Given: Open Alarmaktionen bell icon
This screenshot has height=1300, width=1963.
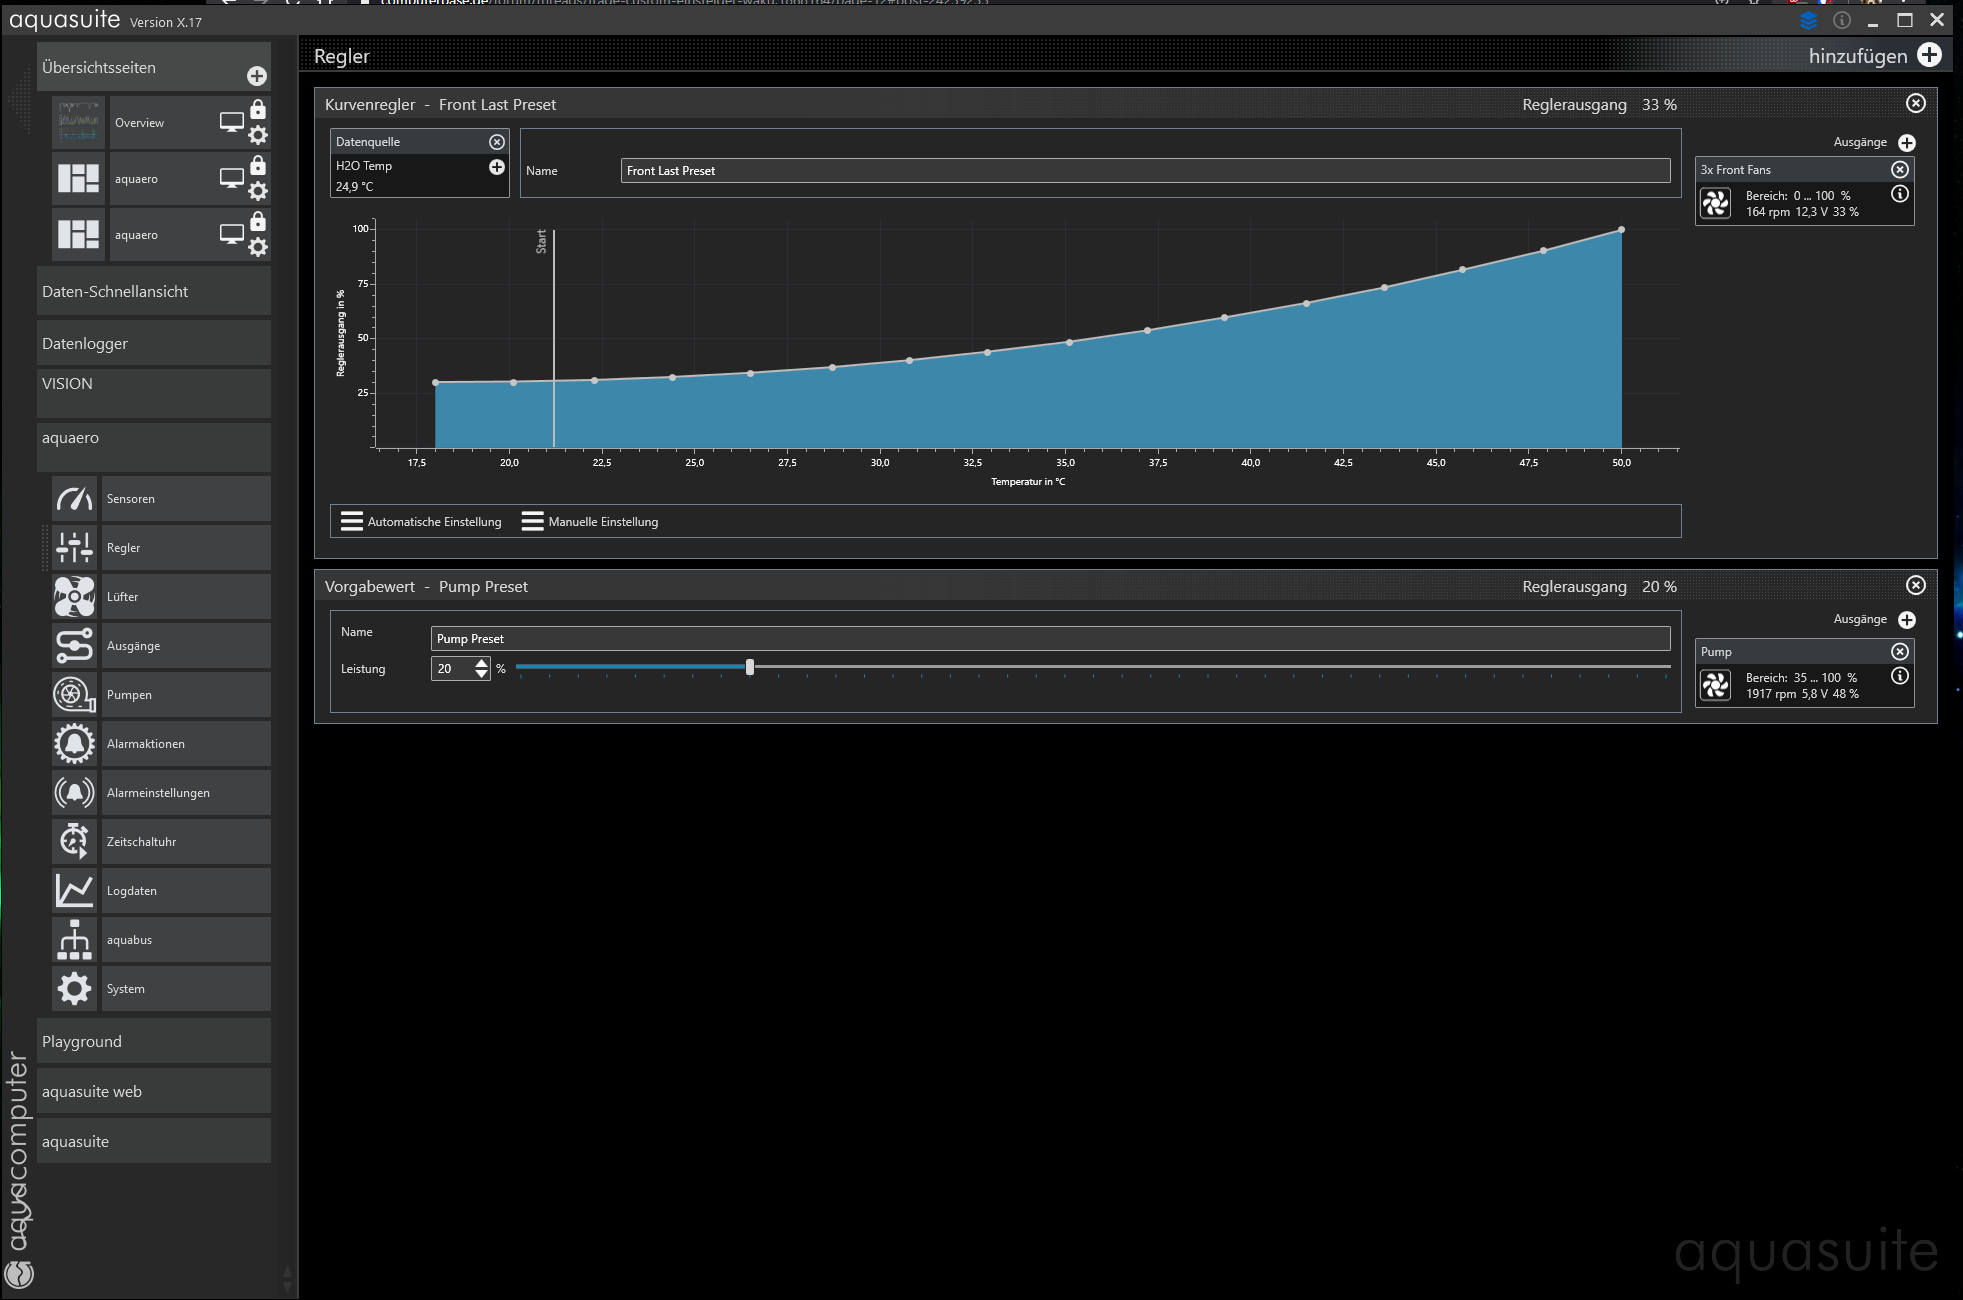Looking at the screenshot, I should [74, 743].
